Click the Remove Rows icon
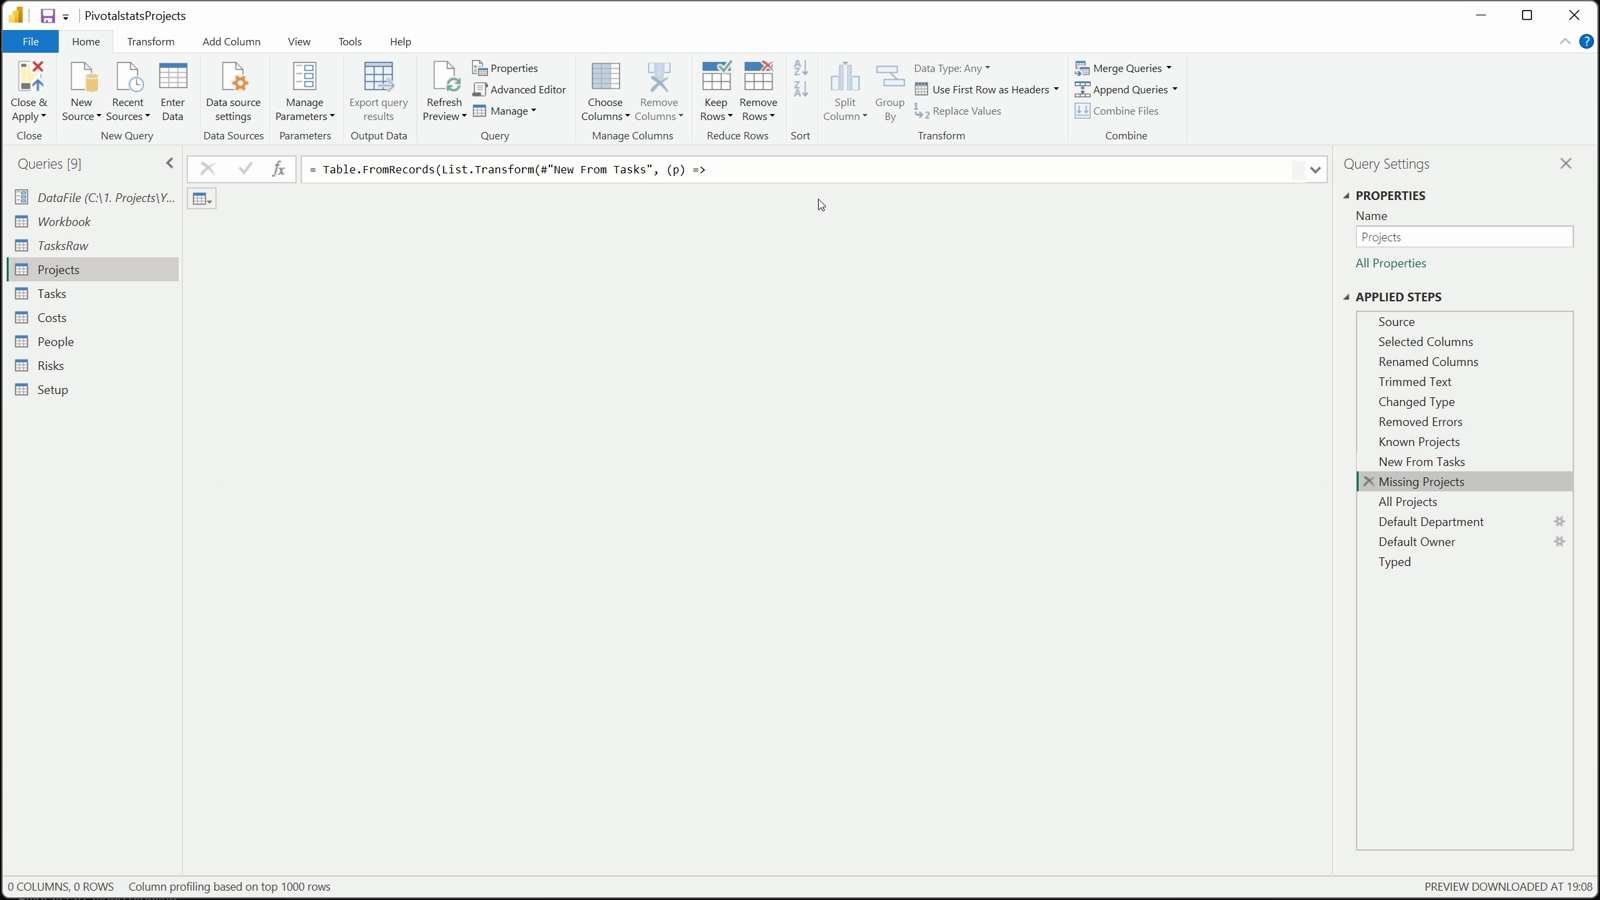The height and width of the screenshot is (900, 1600). click(758, 77)
